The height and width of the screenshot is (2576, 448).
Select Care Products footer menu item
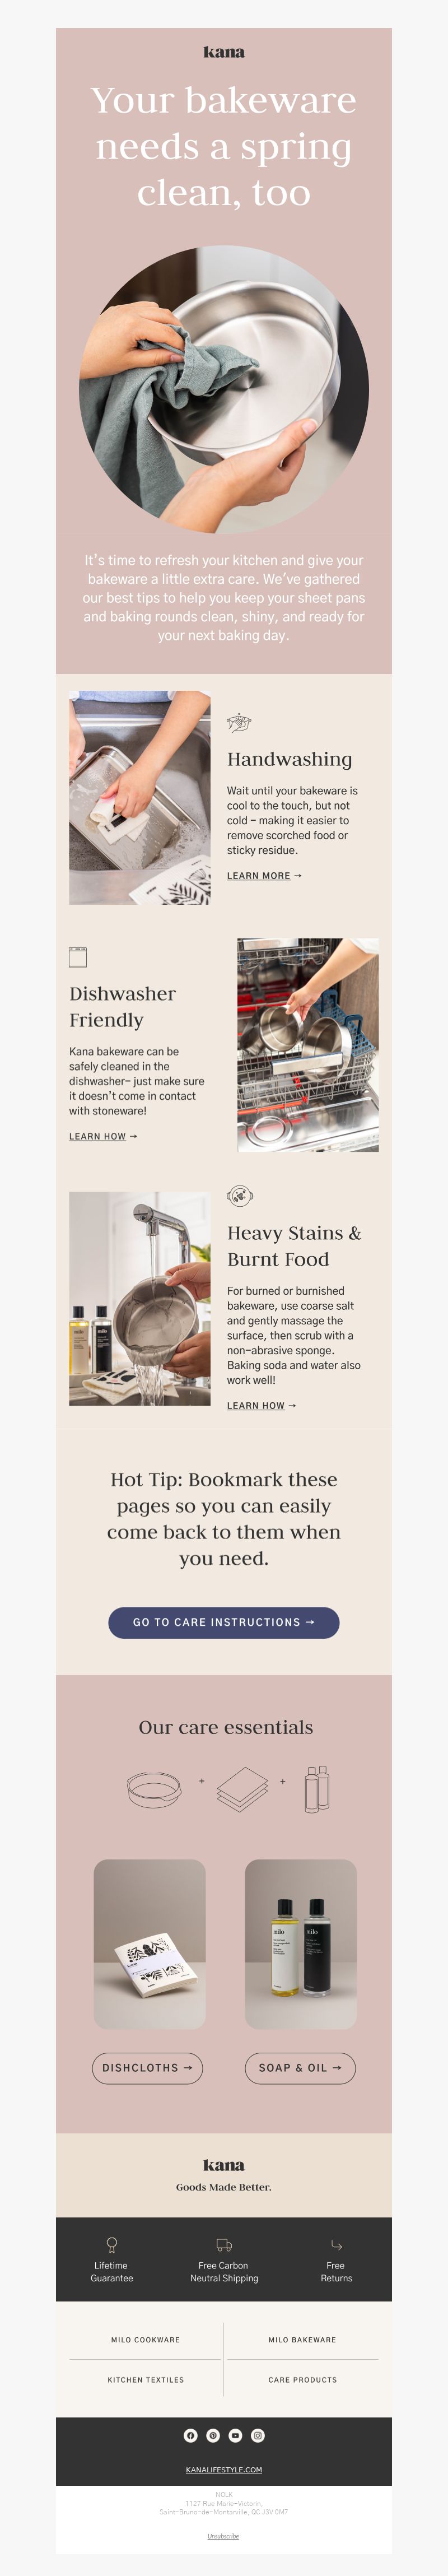302,2379
